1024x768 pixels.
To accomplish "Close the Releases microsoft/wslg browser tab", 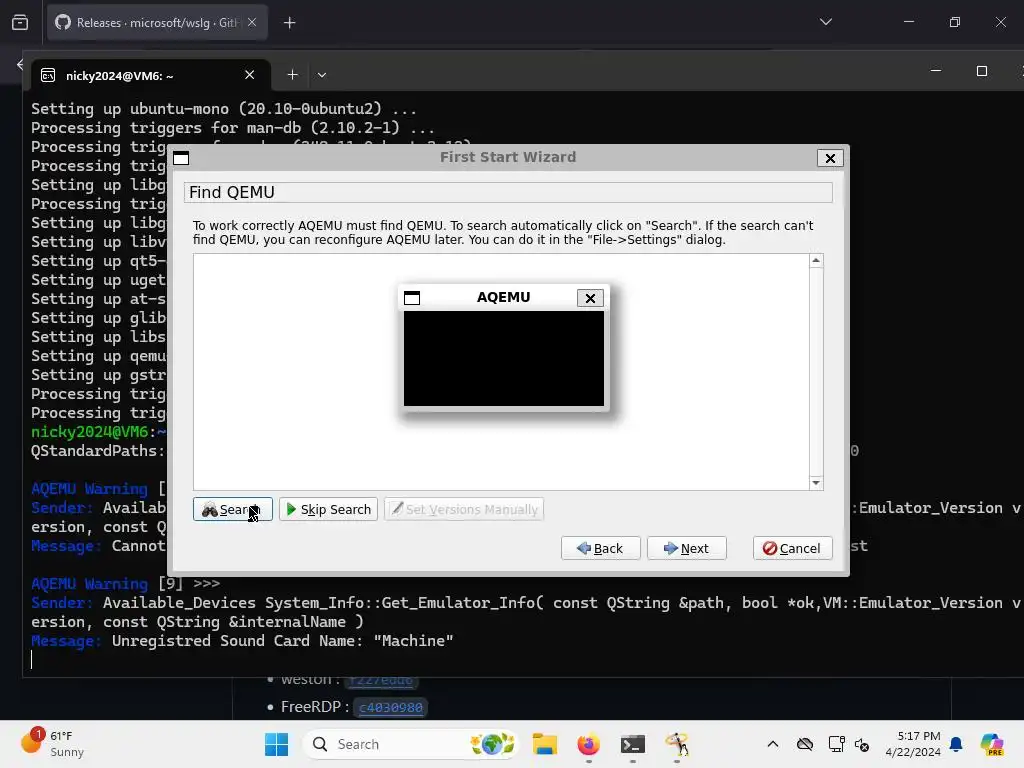I will tap(252, 22).
